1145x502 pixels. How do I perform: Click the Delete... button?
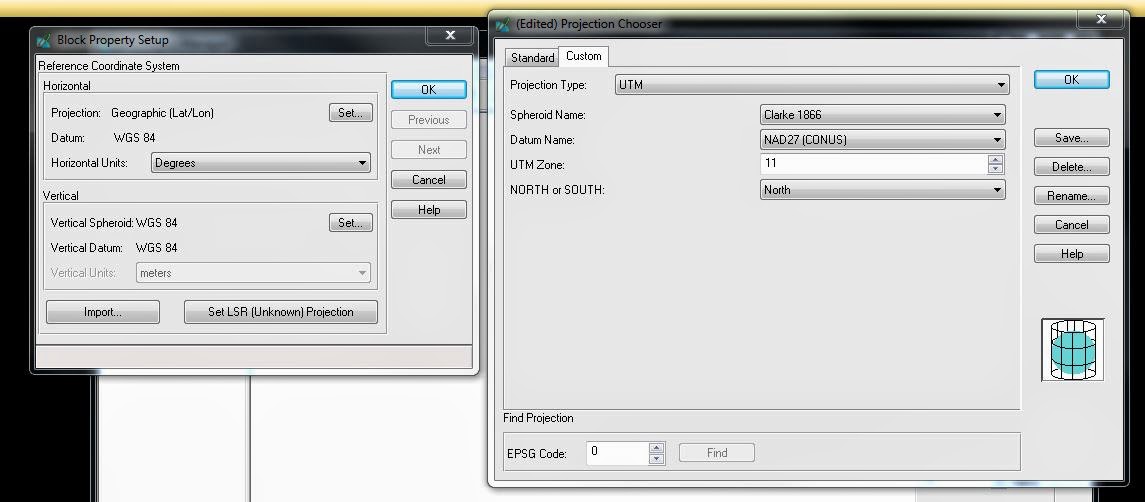coord(1071,167)
